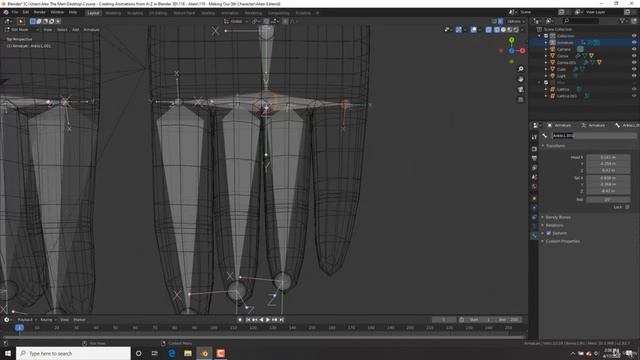Open the Edit Mode dropdown
The width and height of the screenshot is (640, 360).
click(x=22, y=30)
